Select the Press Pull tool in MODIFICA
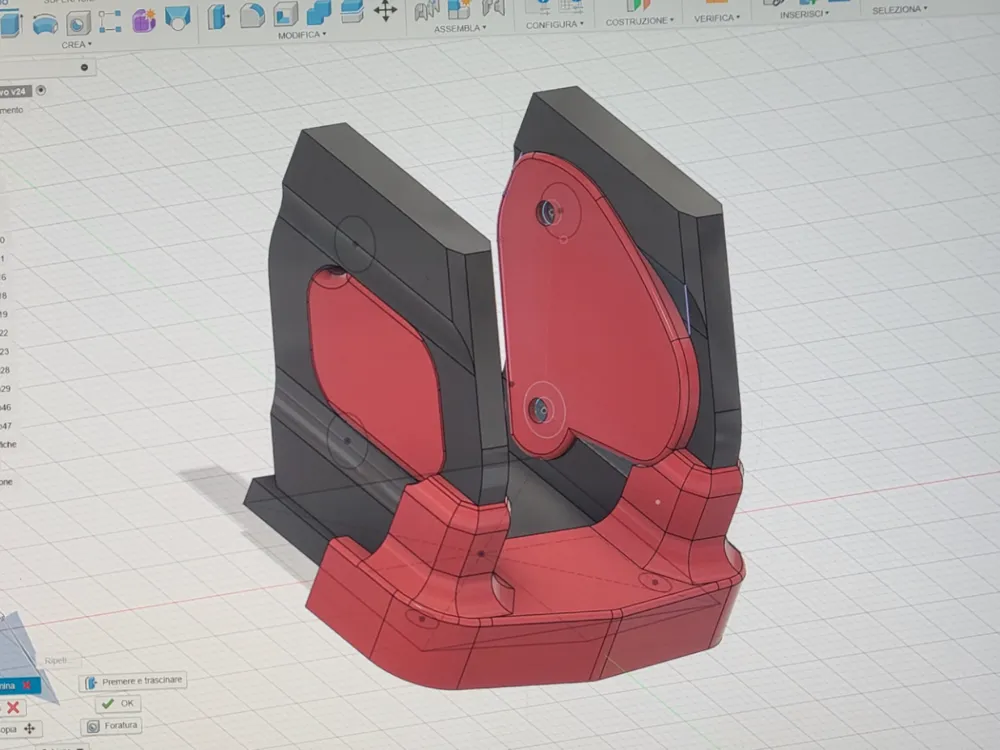The image size is (1000, 750). click(x=217, y=16)
